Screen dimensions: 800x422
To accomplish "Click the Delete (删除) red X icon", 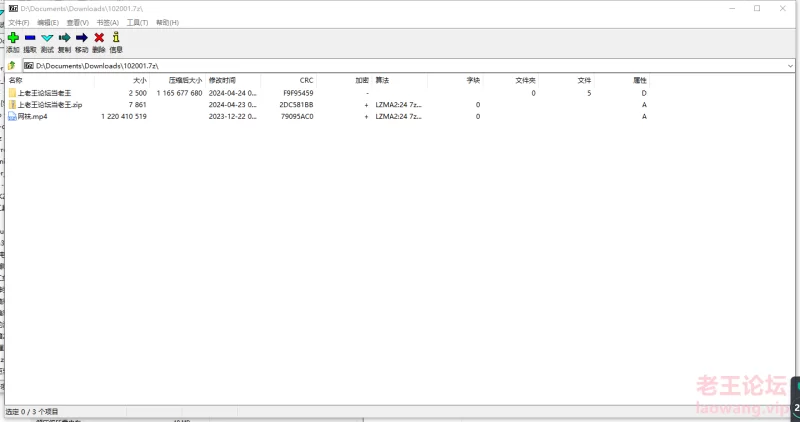I will [x=98, y=38].
